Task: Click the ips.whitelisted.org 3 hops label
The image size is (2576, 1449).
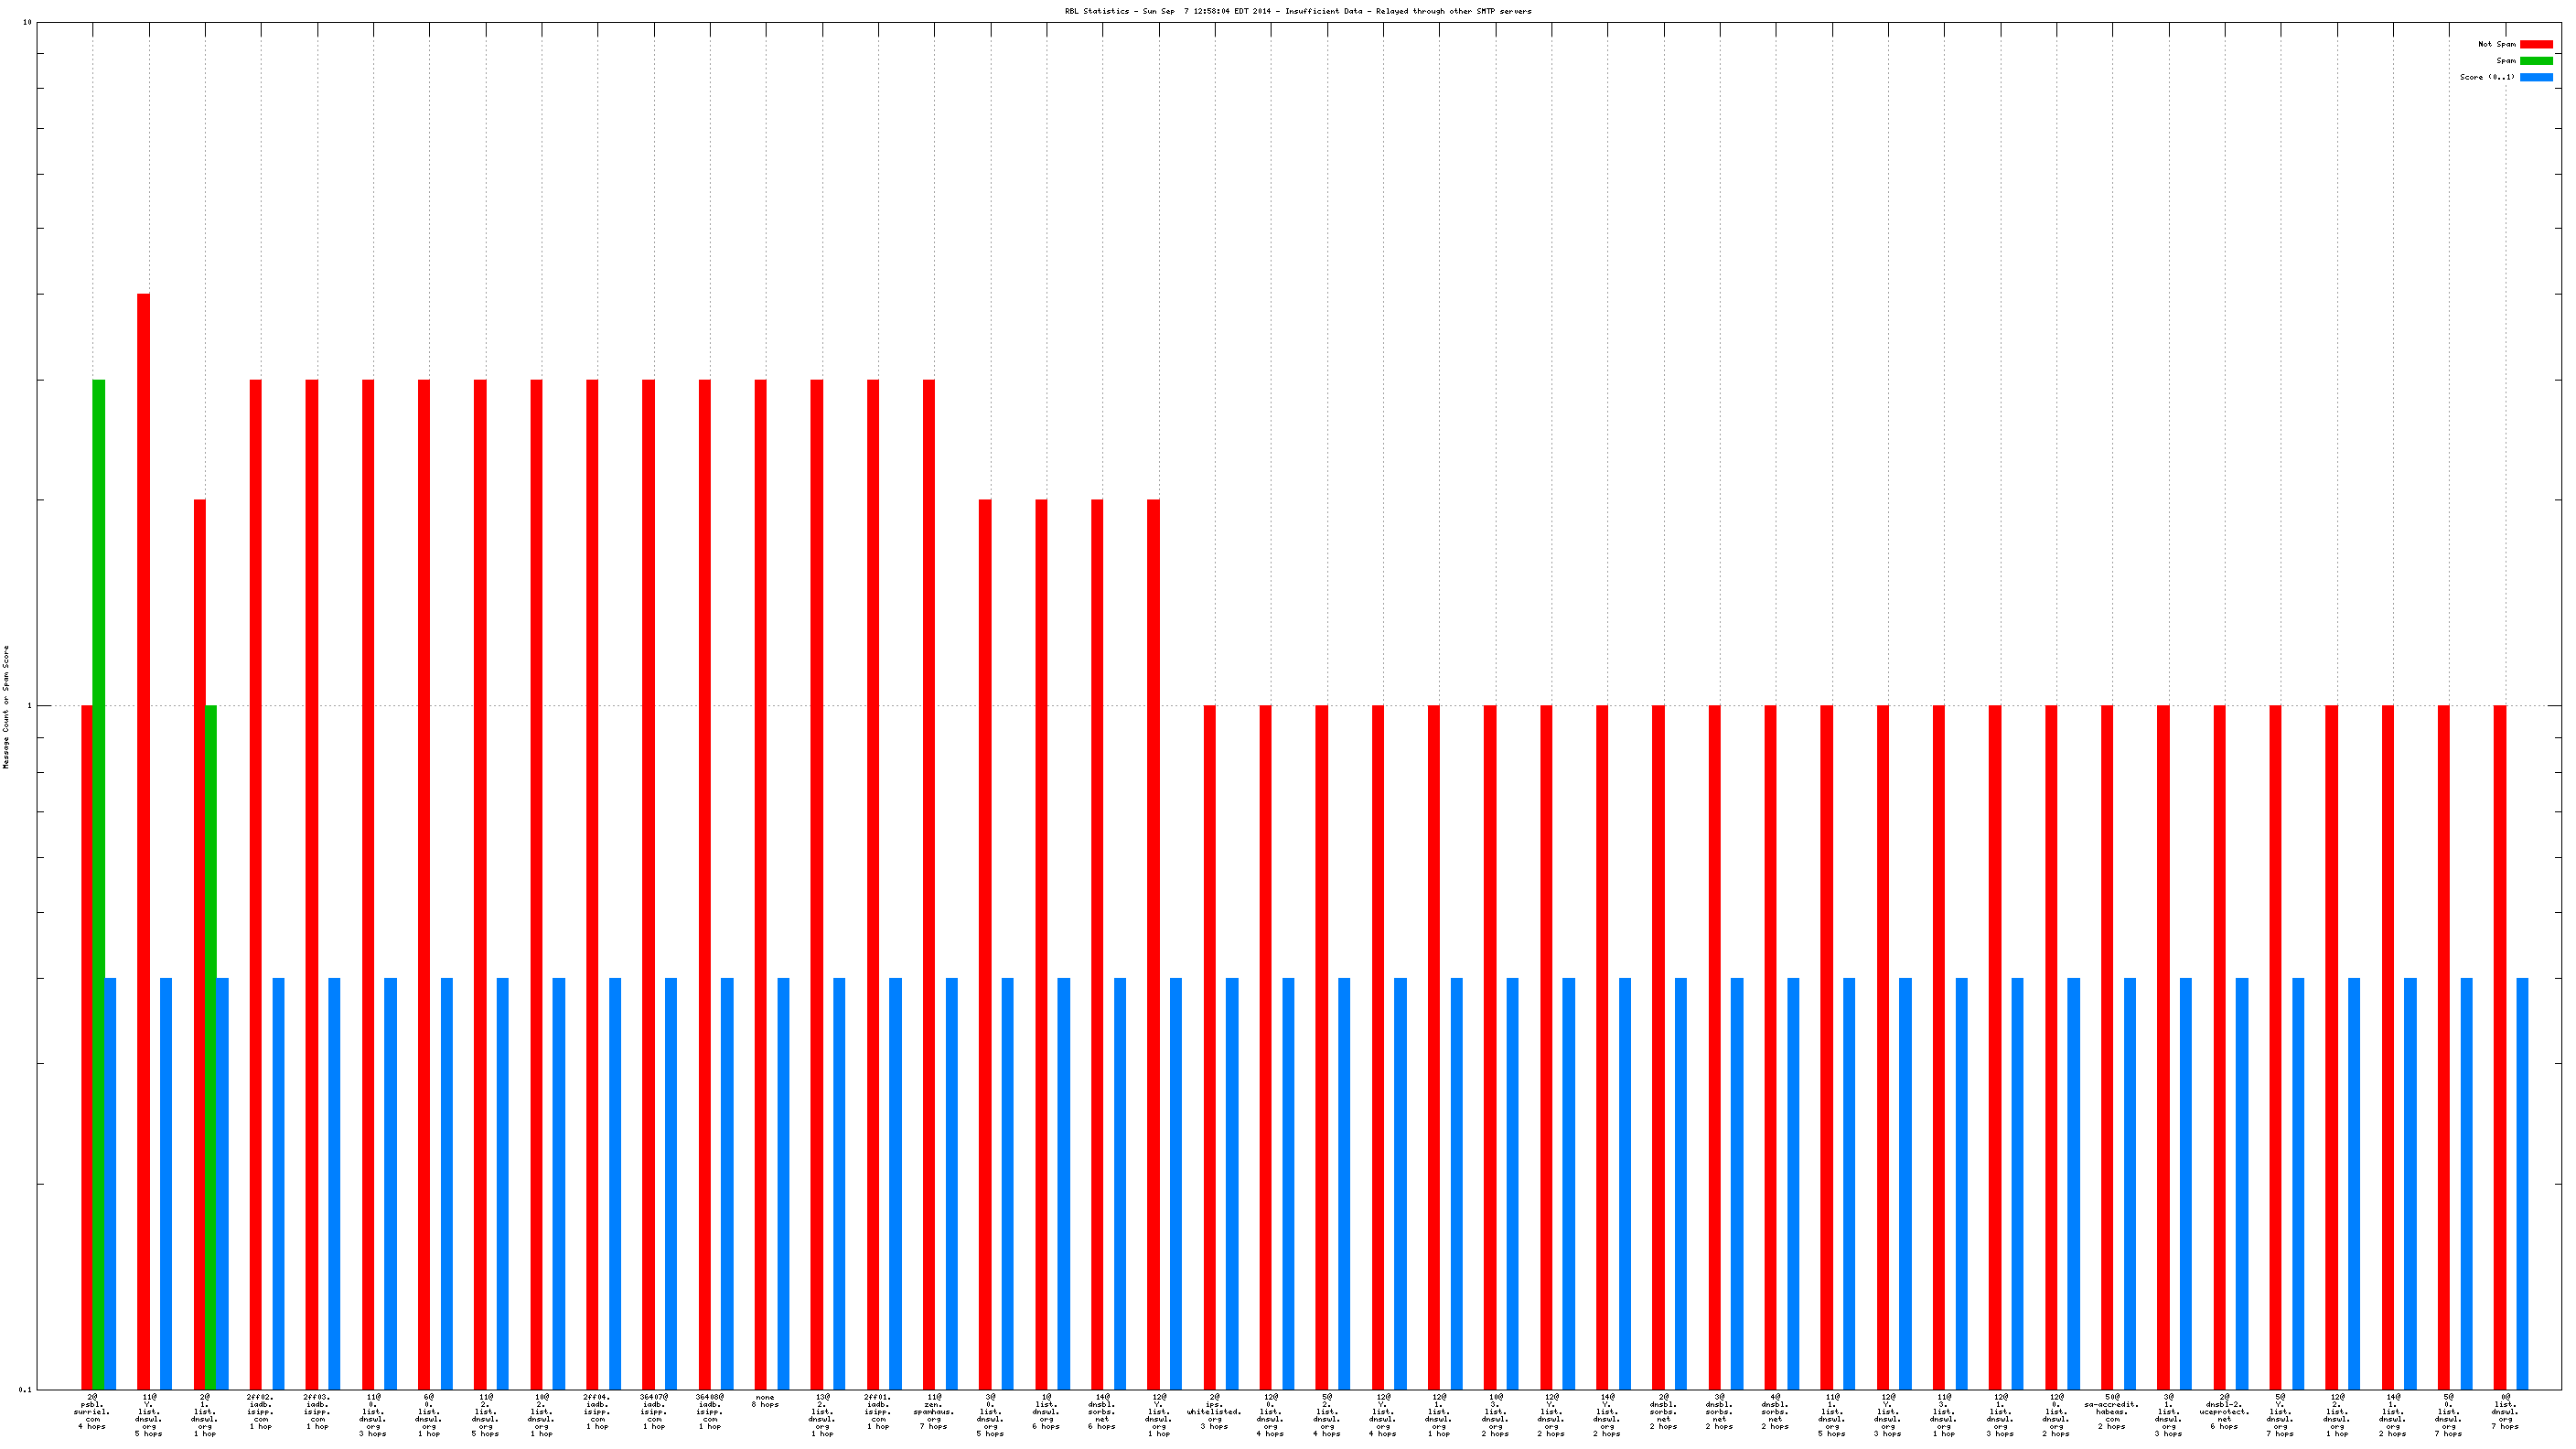Action: [x=1214, y=1411]
